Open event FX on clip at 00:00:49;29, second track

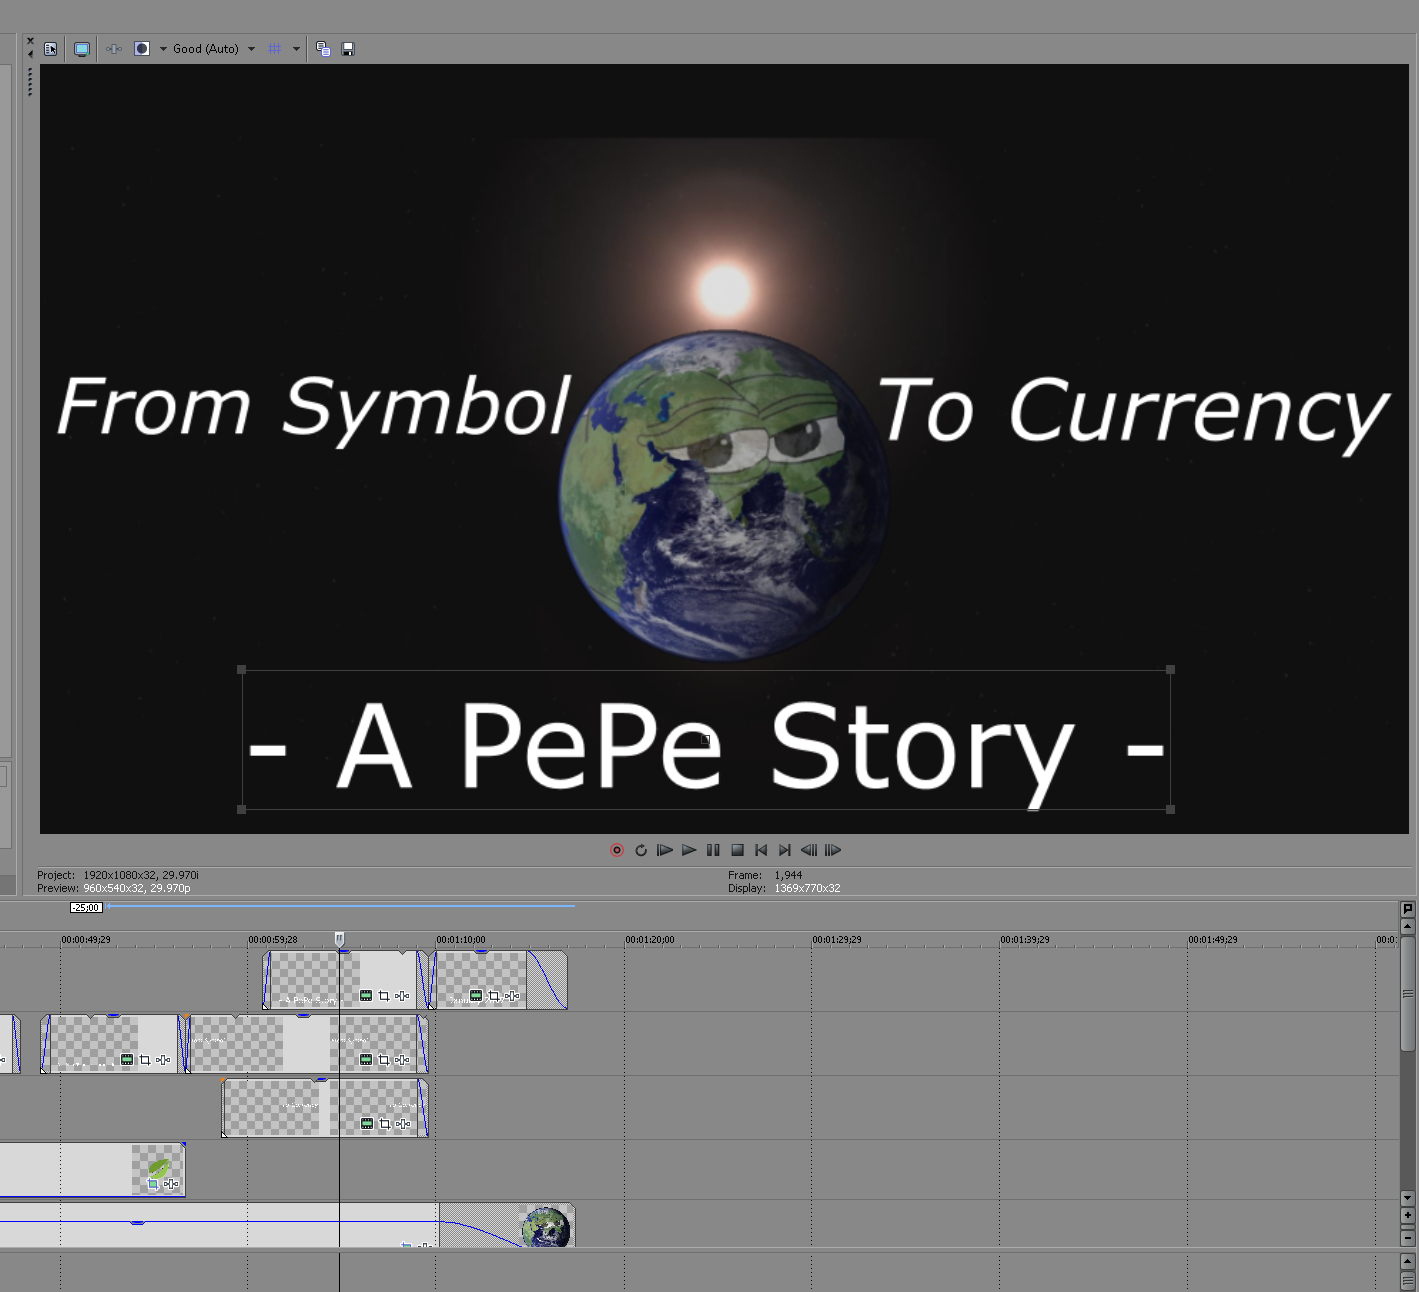click(163, 1060)
